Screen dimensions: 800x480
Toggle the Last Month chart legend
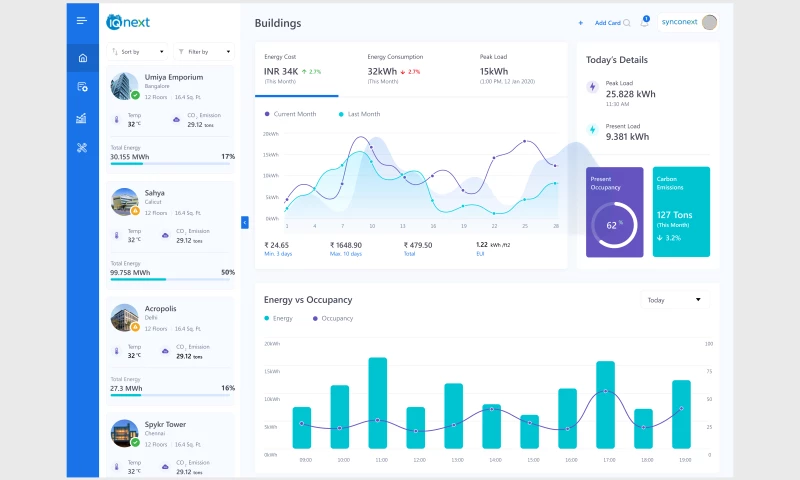tap(360, 114)
